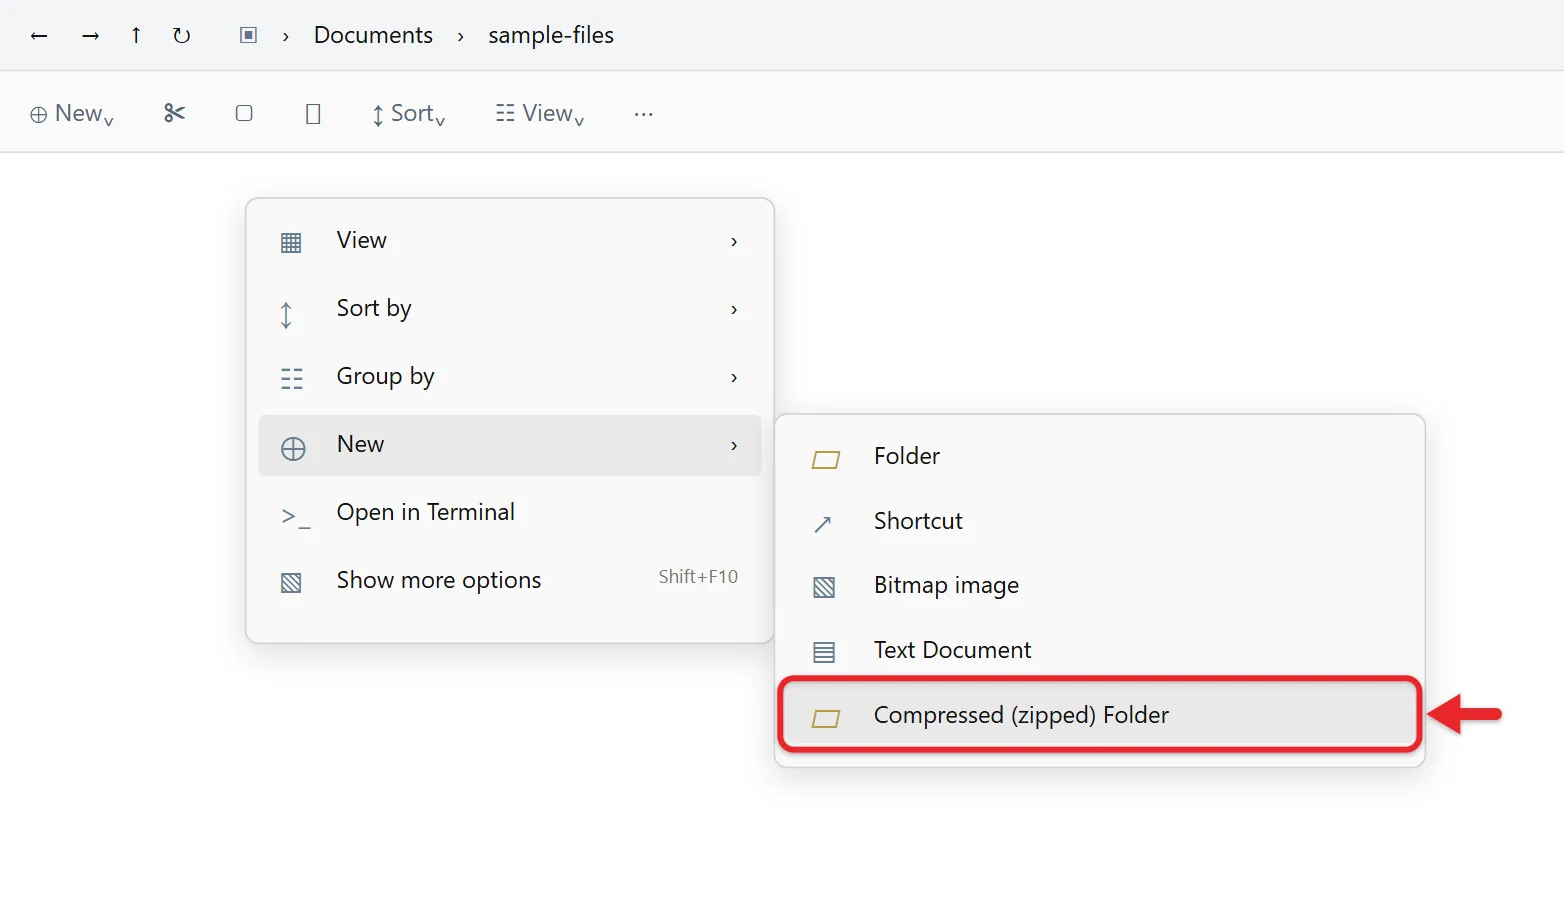Expand chevron before Documents breadcrumb
Screen dimensions: 1564x918
286,37
